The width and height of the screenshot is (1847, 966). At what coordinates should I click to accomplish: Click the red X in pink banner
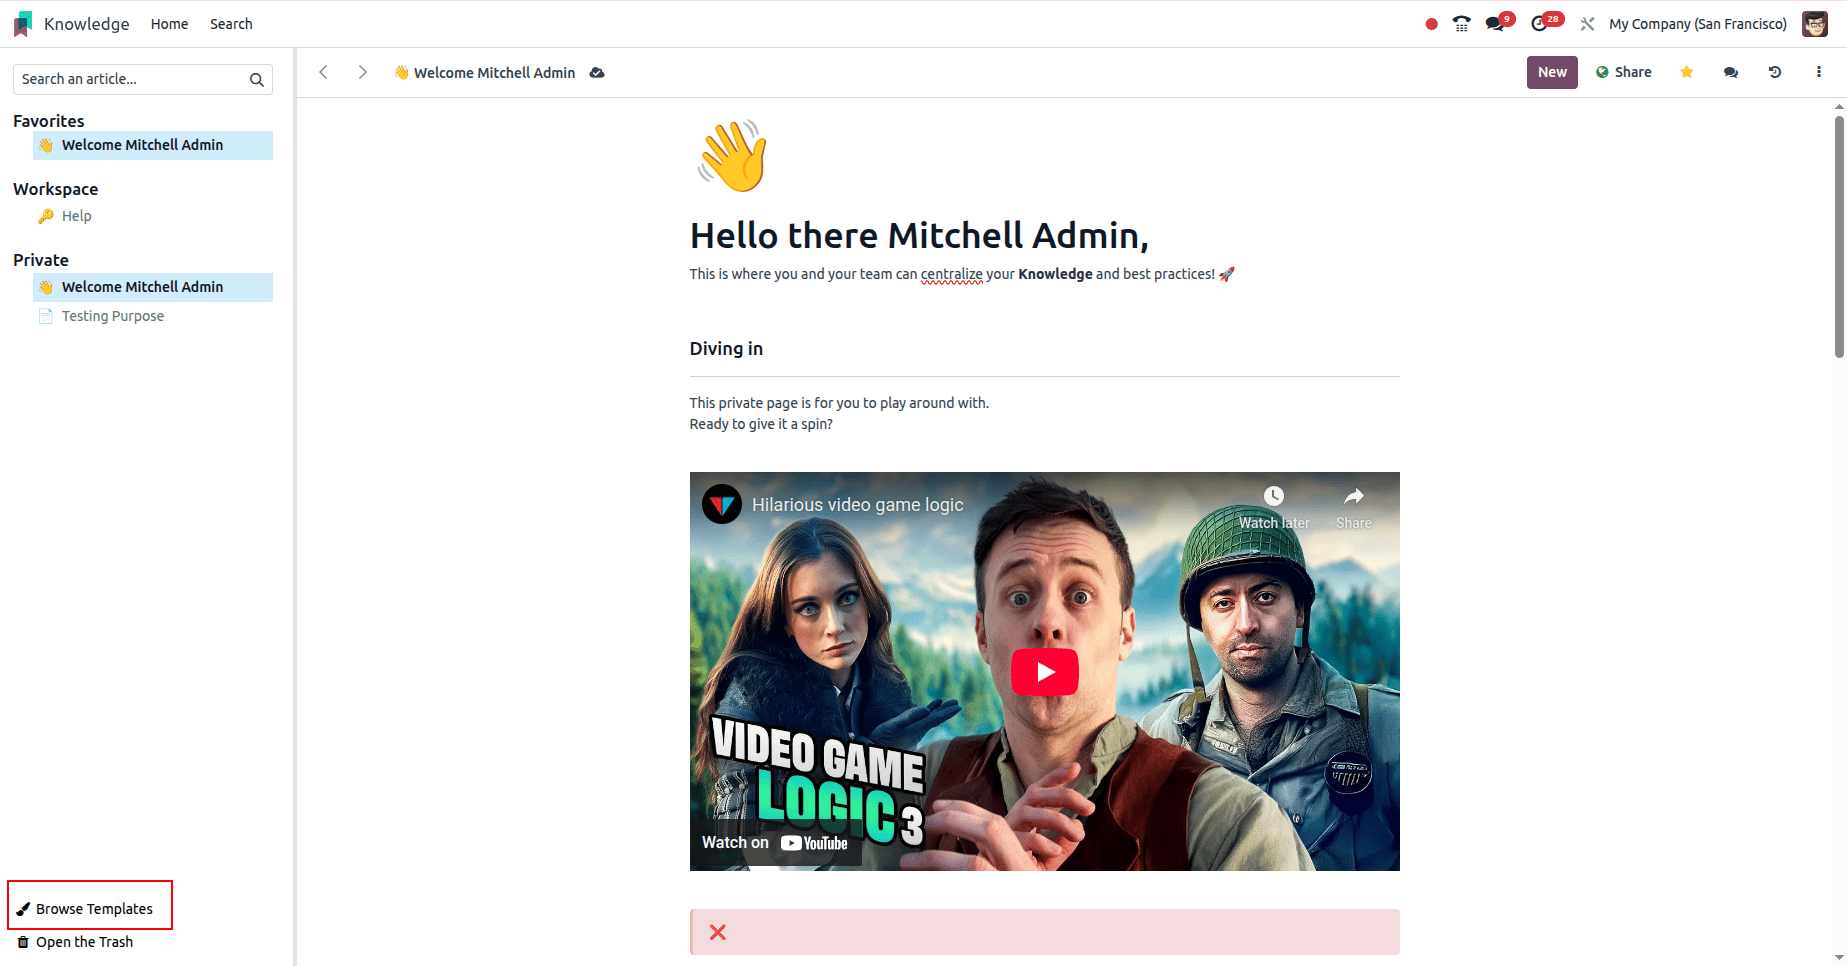pos(718,932)
